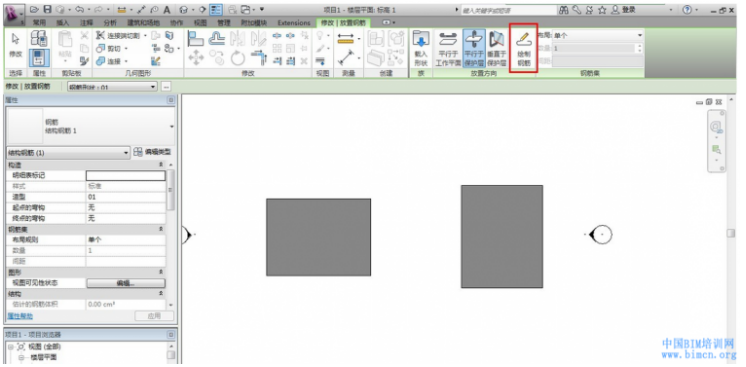Click the Move tool icon
The width and height of the screenshot is (746, 367).
(x=196, y=58)
